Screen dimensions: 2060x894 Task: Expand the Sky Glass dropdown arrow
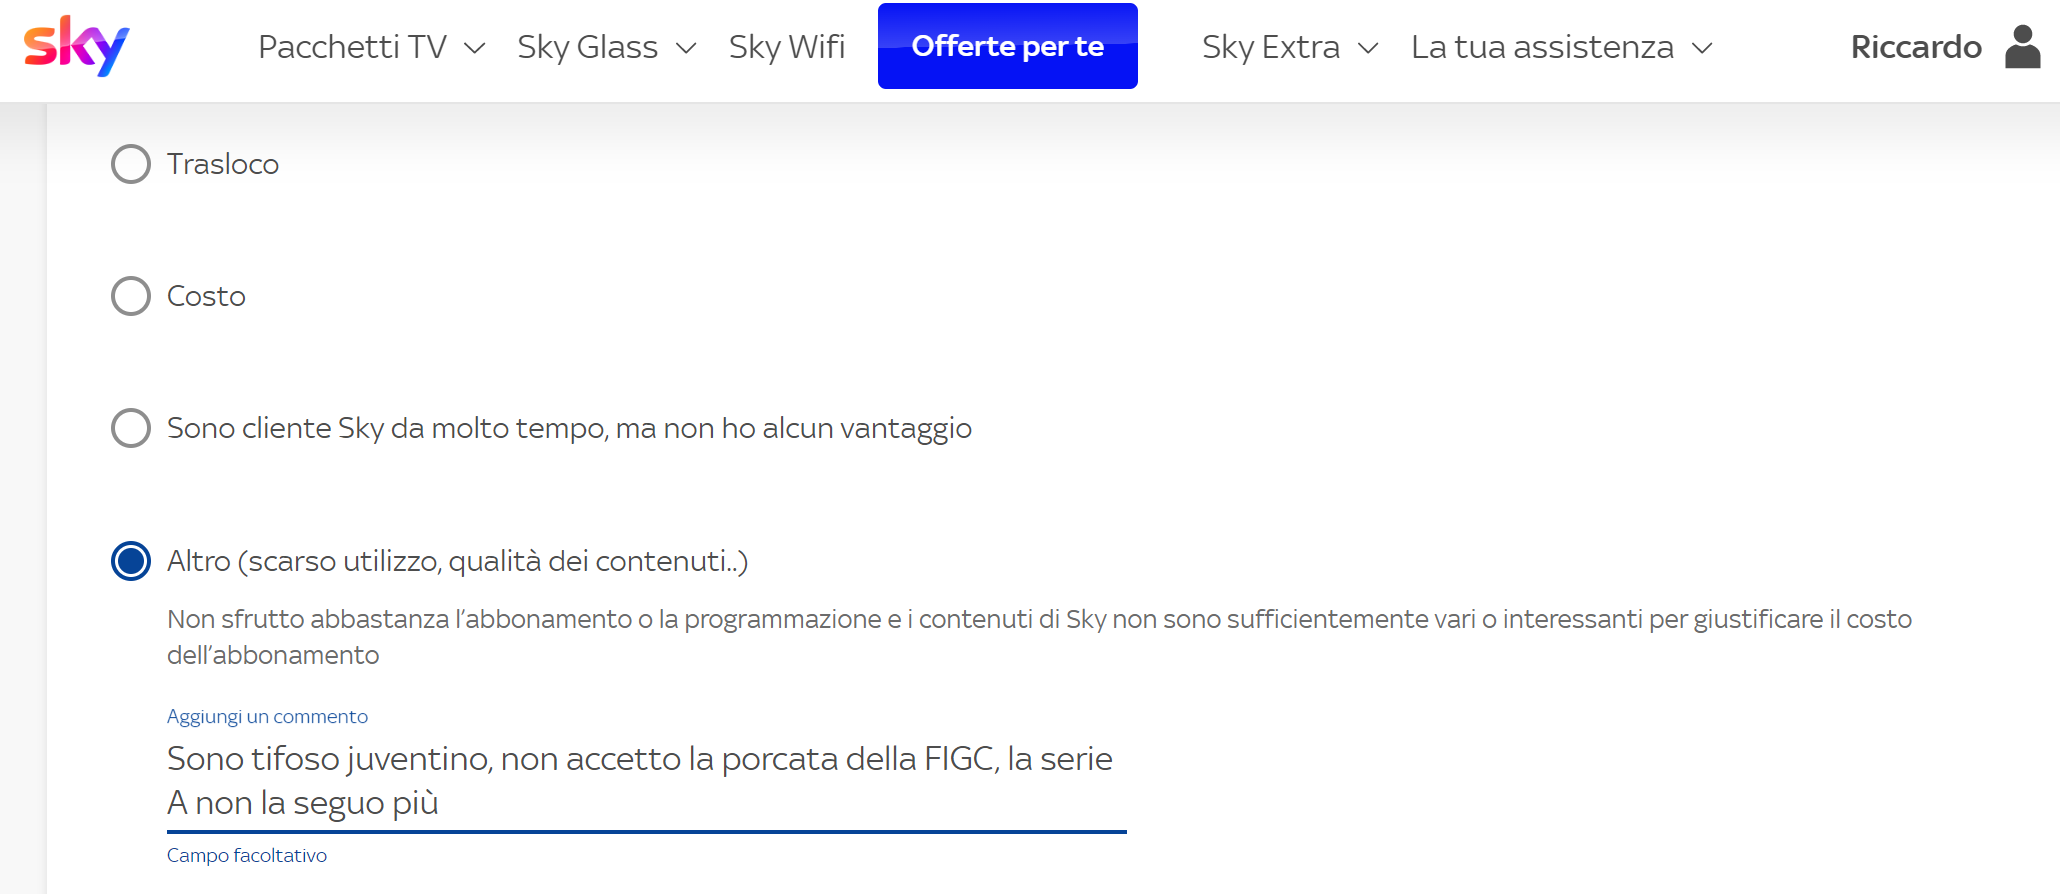(x=686, y=48)
